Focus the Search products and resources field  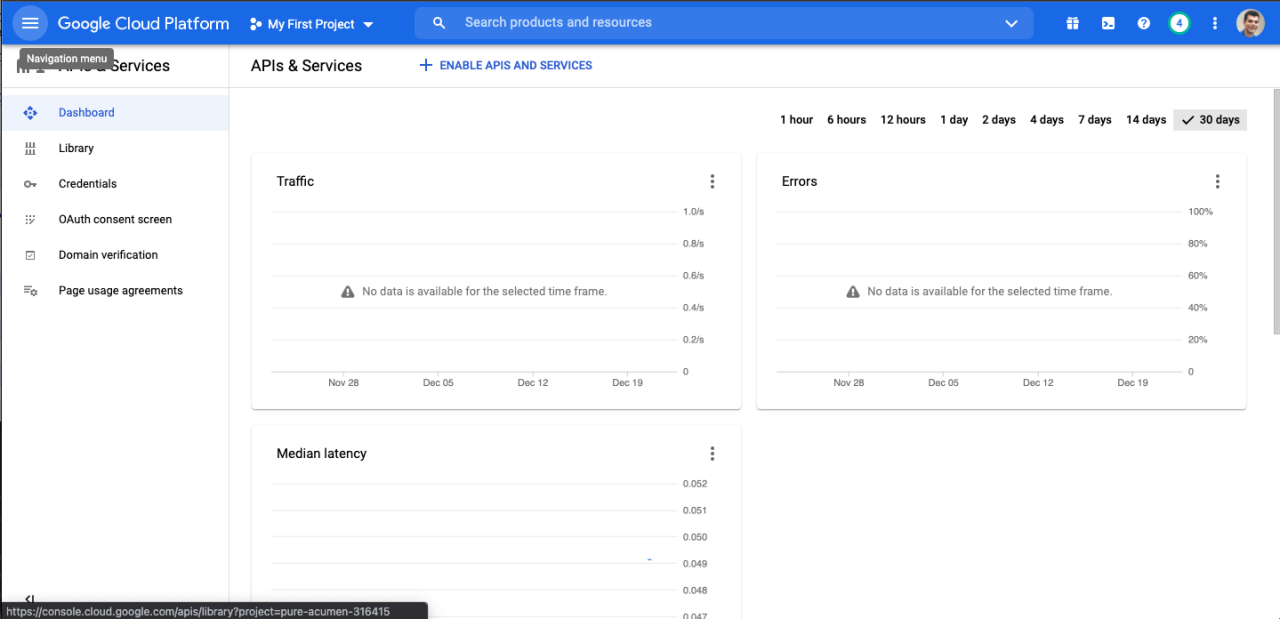click(x=725, y=23)
